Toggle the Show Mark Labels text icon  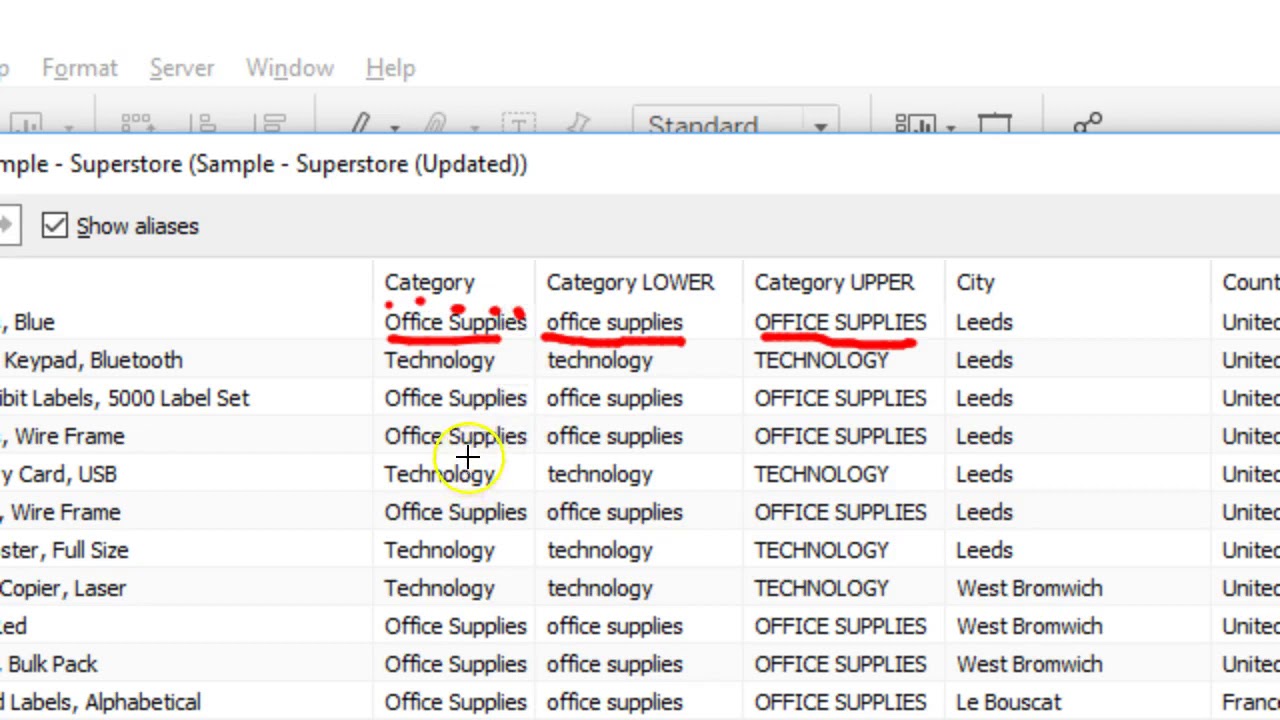click(518, 125)
